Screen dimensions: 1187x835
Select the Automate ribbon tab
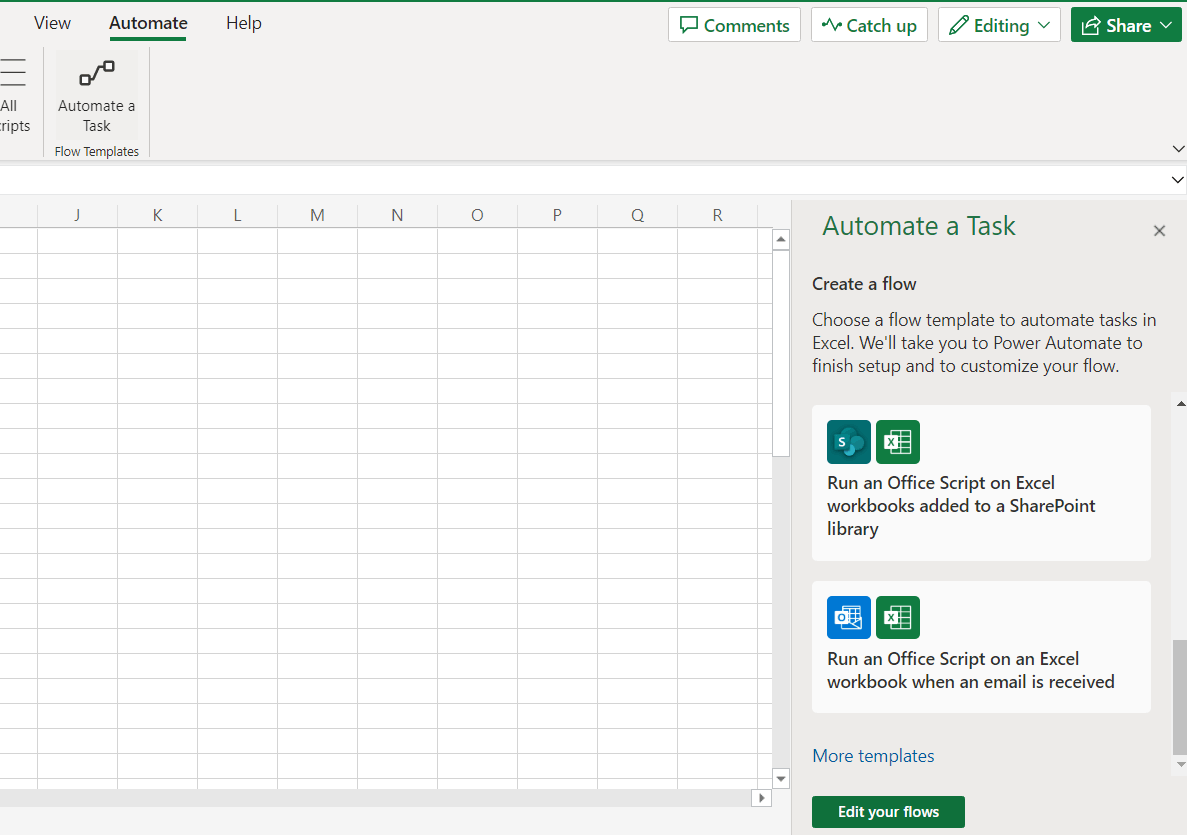click(148, 23)
